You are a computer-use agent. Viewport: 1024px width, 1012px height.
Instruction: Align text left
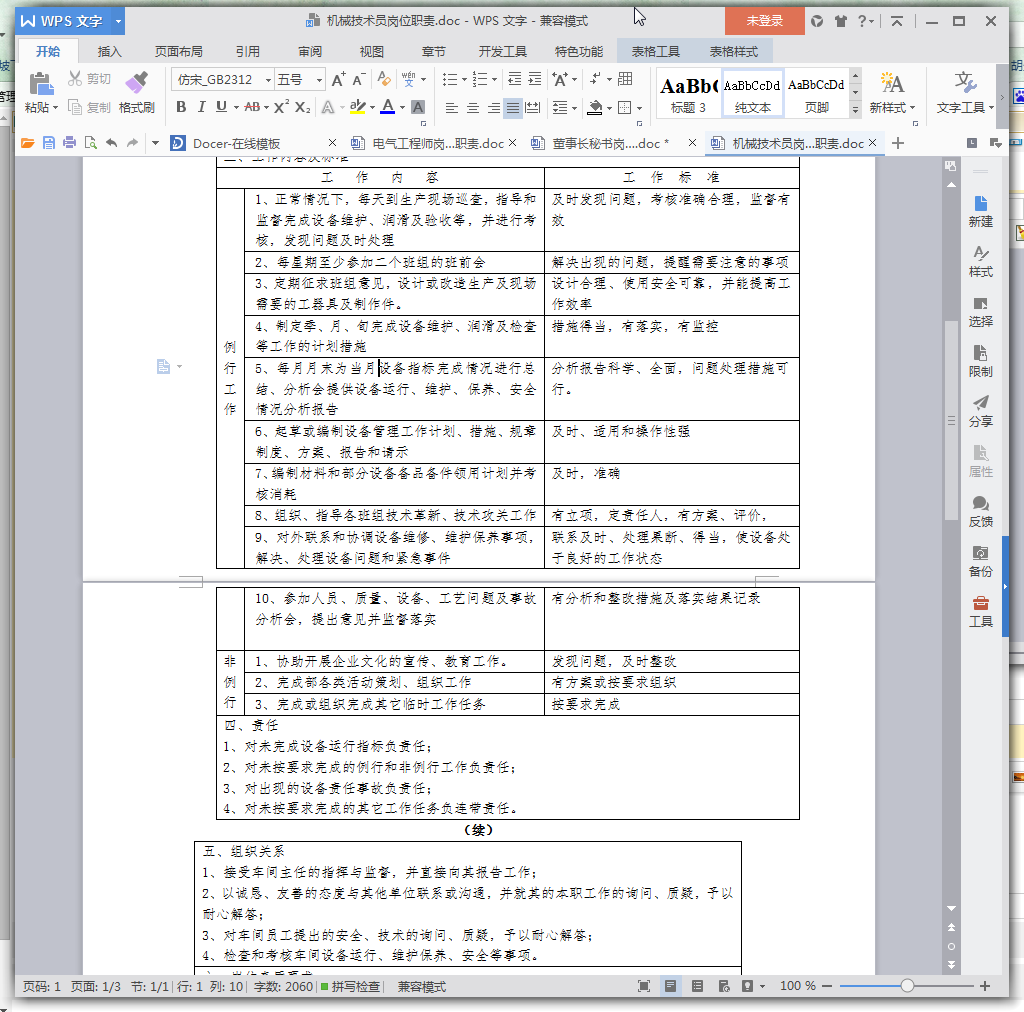[451, 108]
